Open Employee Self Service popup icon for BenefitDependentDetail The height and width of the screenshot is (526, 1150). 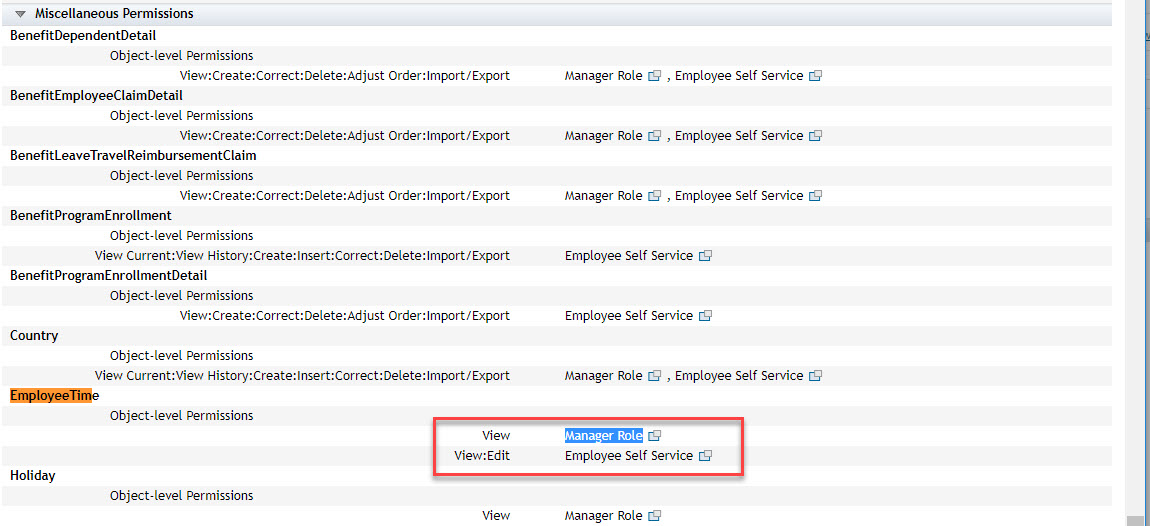(816, 76)
